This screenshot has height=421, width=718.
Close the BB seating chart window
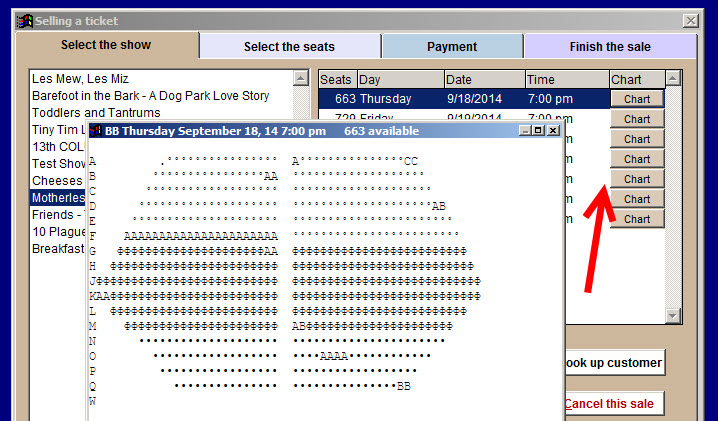(553, 131)
